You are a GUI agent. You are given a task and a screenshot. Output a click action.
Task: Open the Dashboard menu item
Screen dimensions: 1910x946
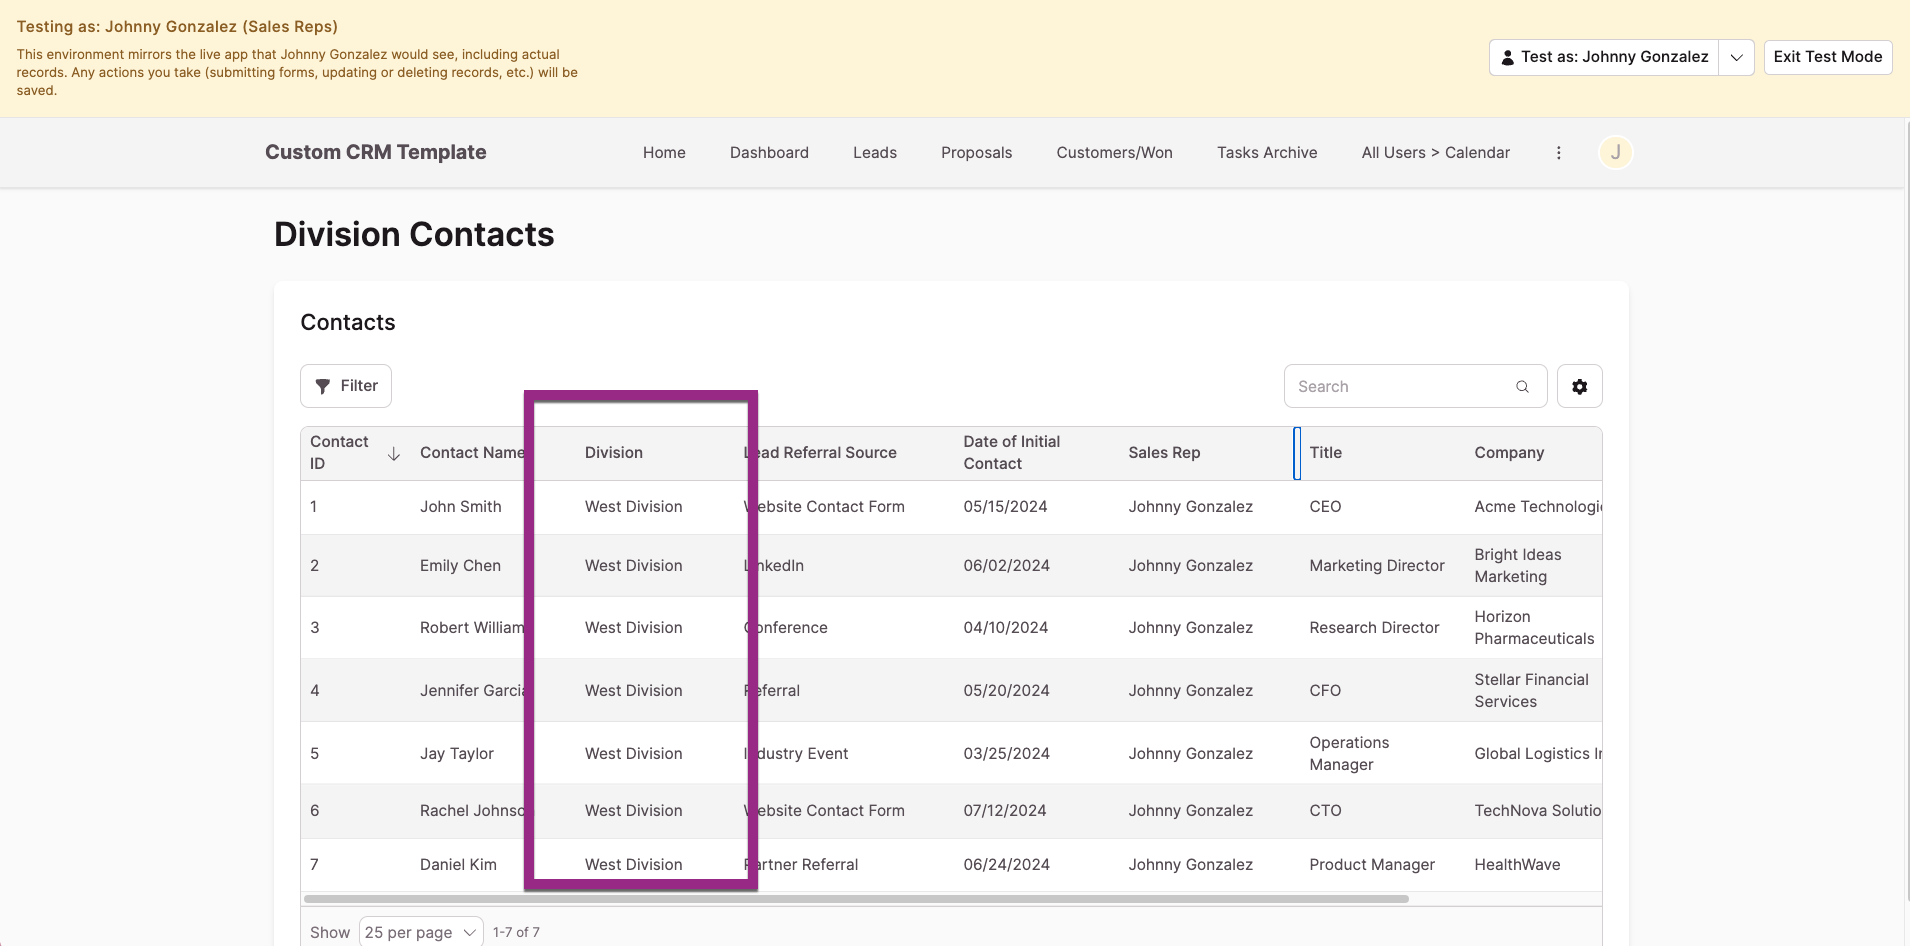pyautogui.click(x=769, y=153)
